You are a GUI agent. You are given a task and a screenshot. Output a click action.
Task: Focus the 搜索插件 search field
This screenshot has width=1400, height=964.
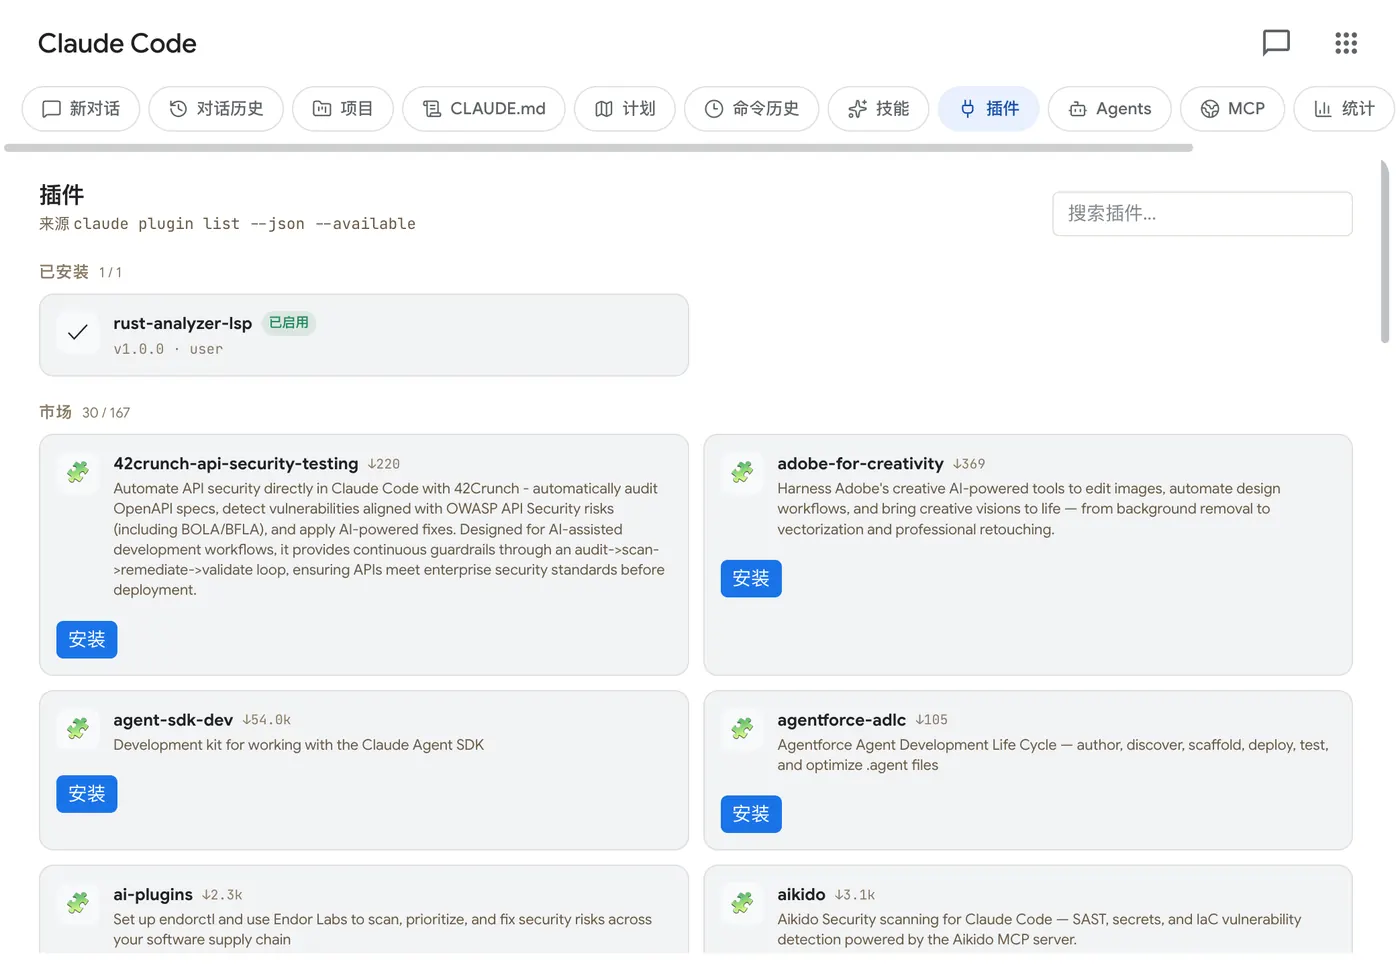click(1202, 214)
